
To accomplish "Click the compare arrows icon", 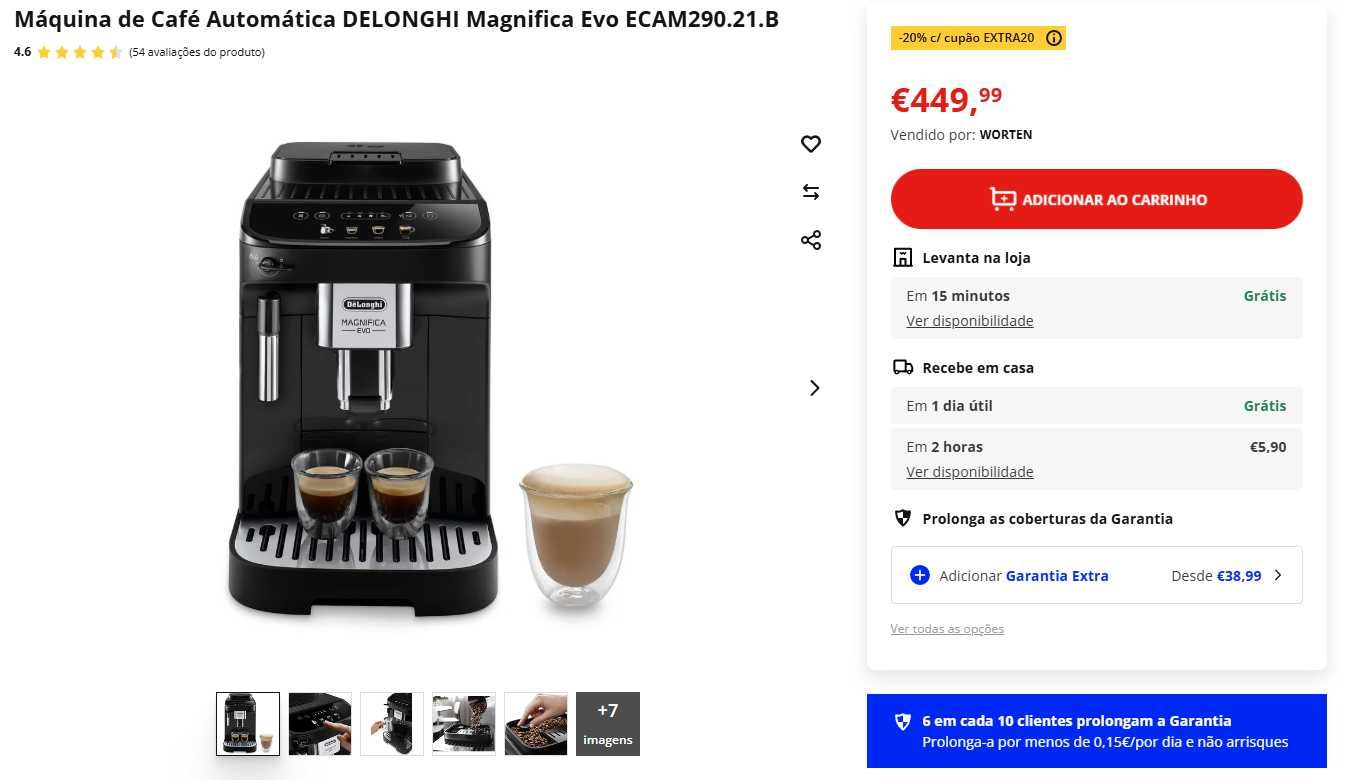I will [x=811, y=192].
